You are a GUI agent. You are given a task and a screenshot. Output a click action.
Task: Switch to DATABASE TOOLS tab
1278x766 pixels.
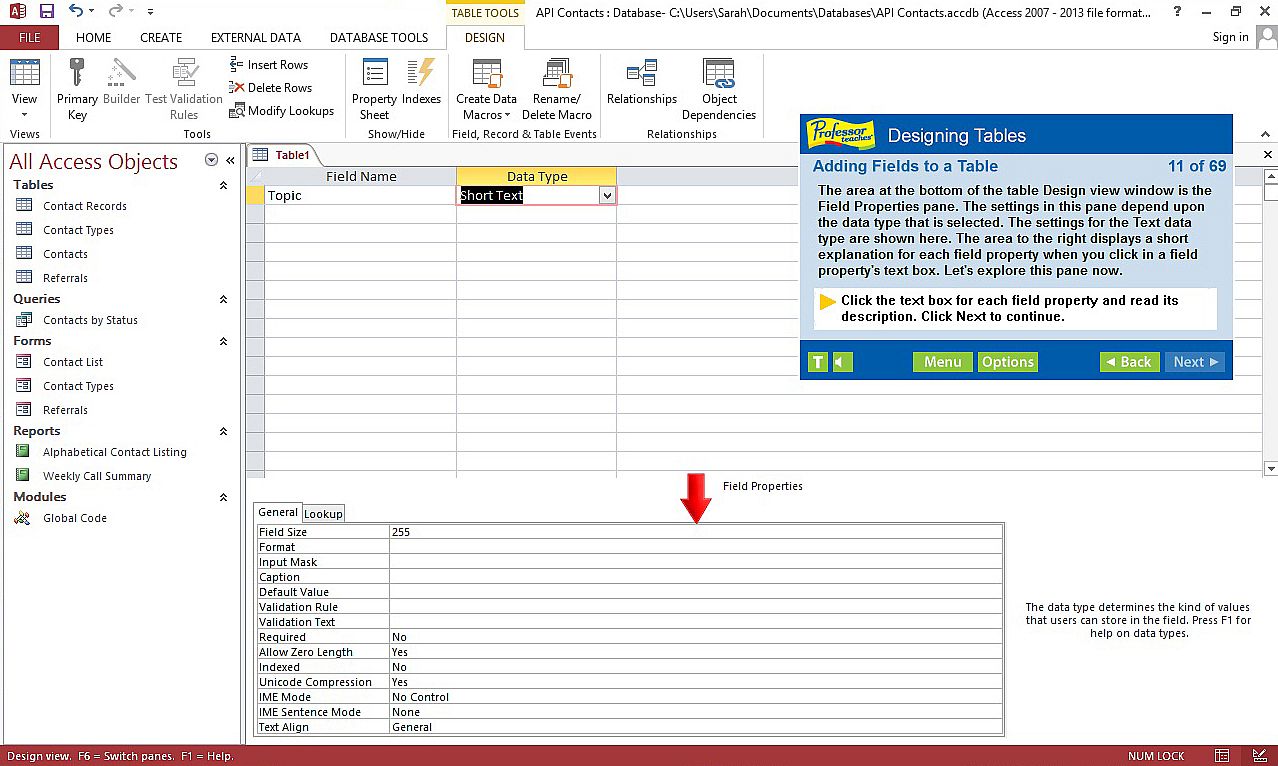tap(379, 37)
